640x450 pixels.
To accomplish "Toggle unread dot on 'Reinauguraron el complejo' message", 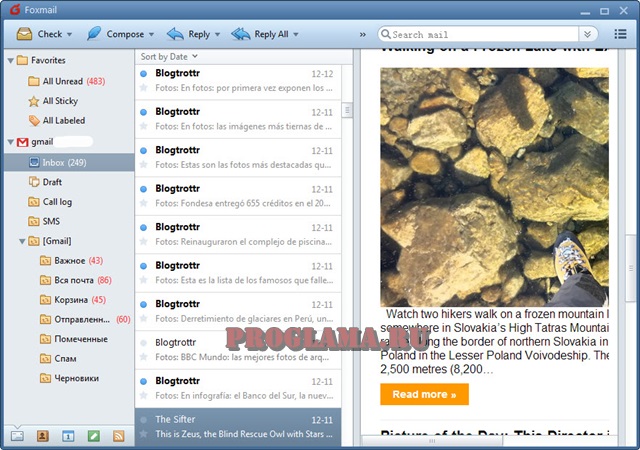I will (143, 227).
